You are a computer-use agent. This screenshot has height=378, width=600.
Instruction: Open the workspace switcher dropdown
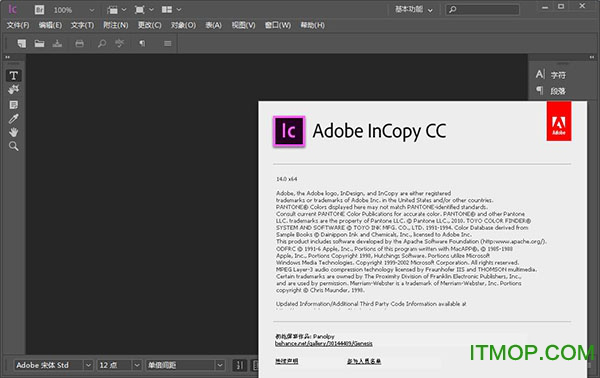(x=414, y=10)
